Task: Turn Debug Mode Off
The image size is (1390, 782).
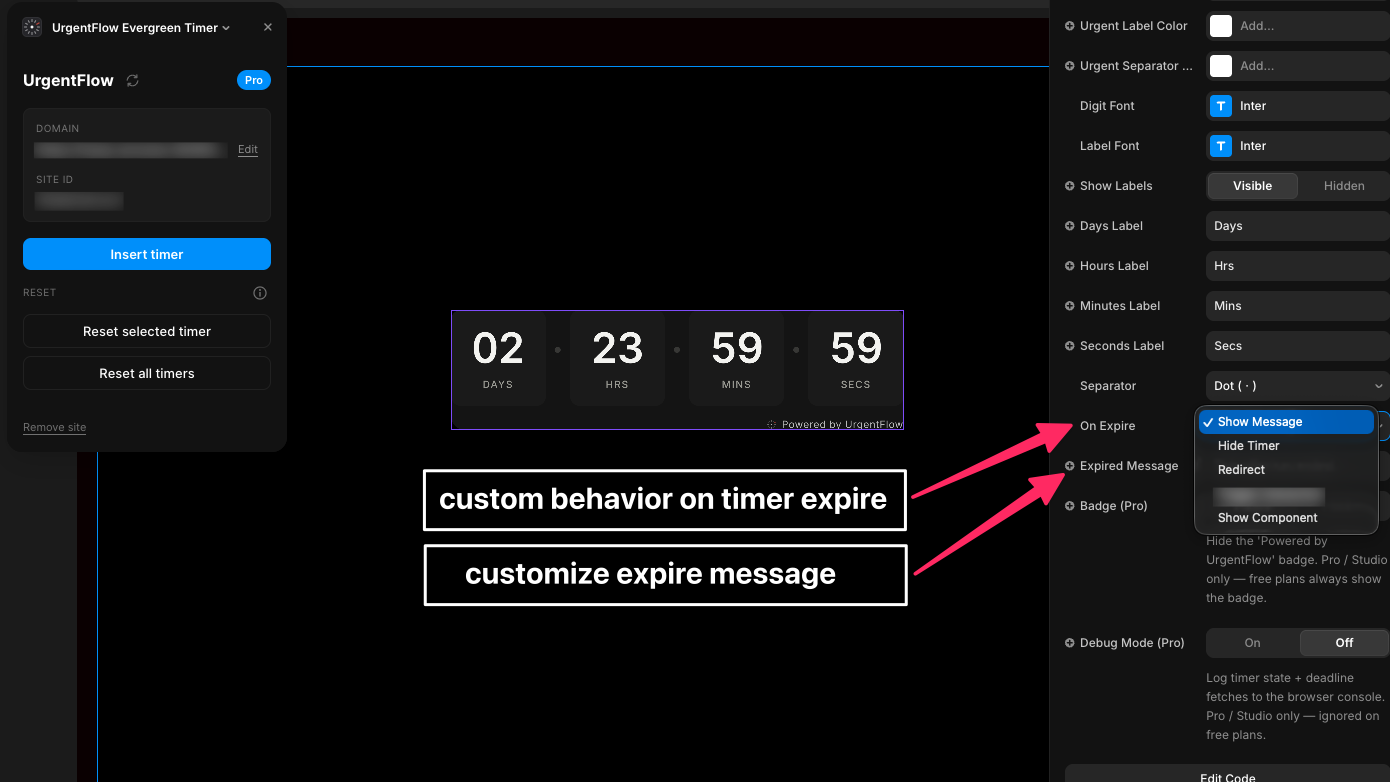Action: tap(1344, 643)
